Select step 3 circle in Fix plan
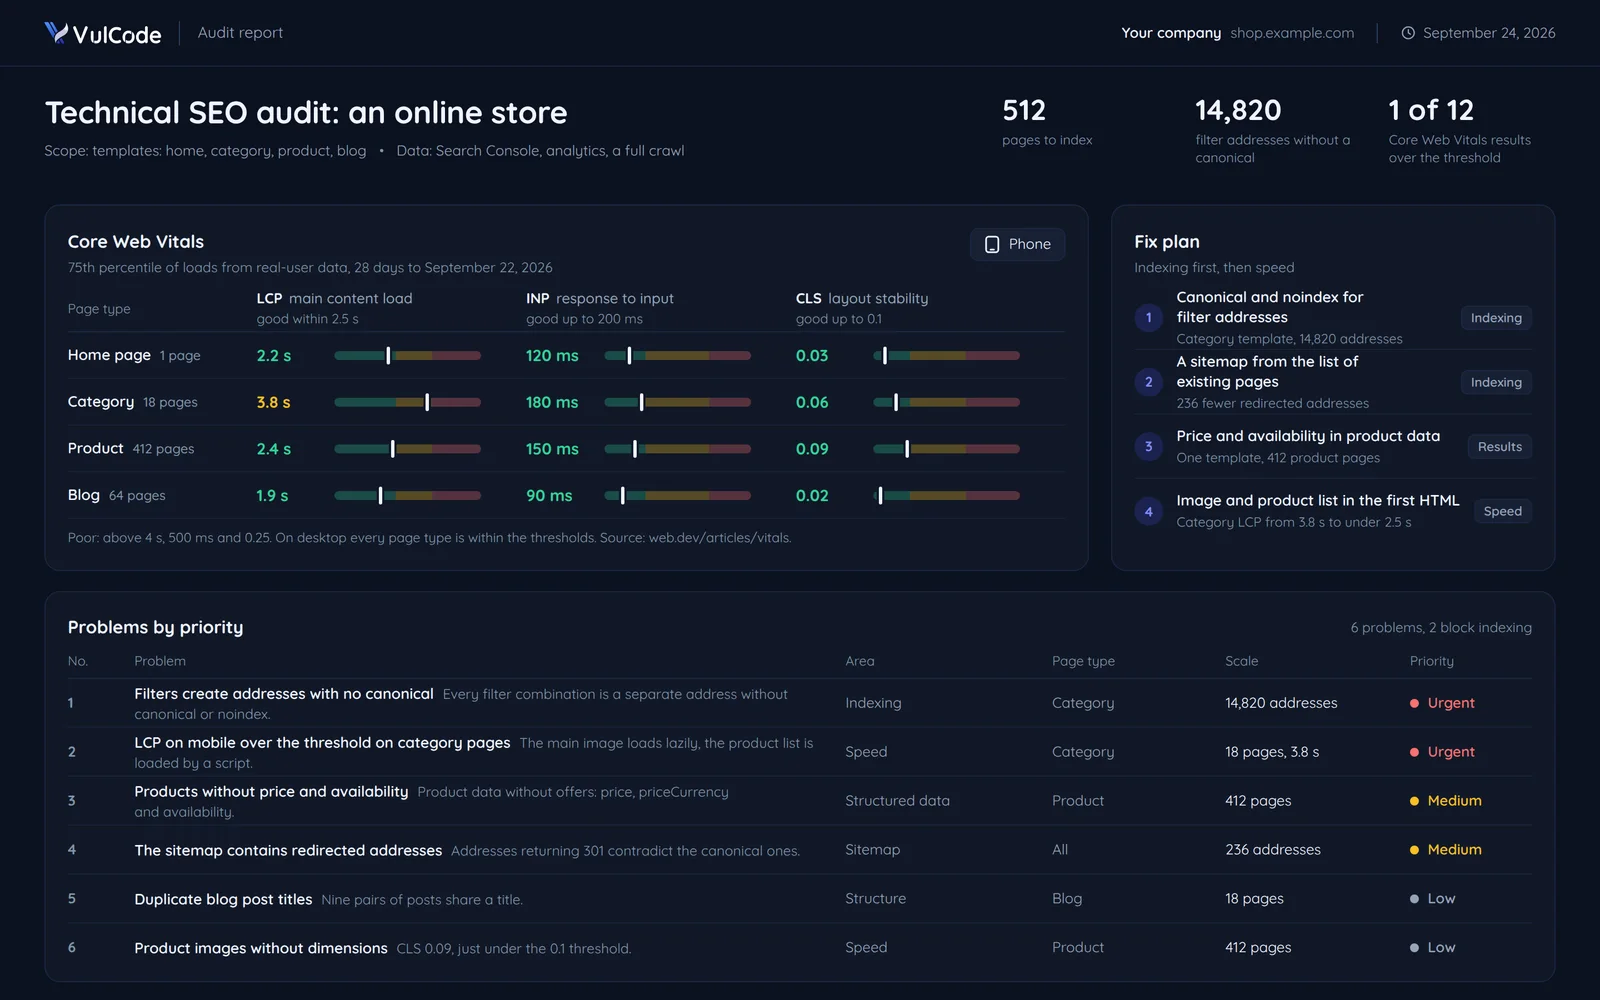The height and width of the screenshot is (1000, 1600). 1148,447
